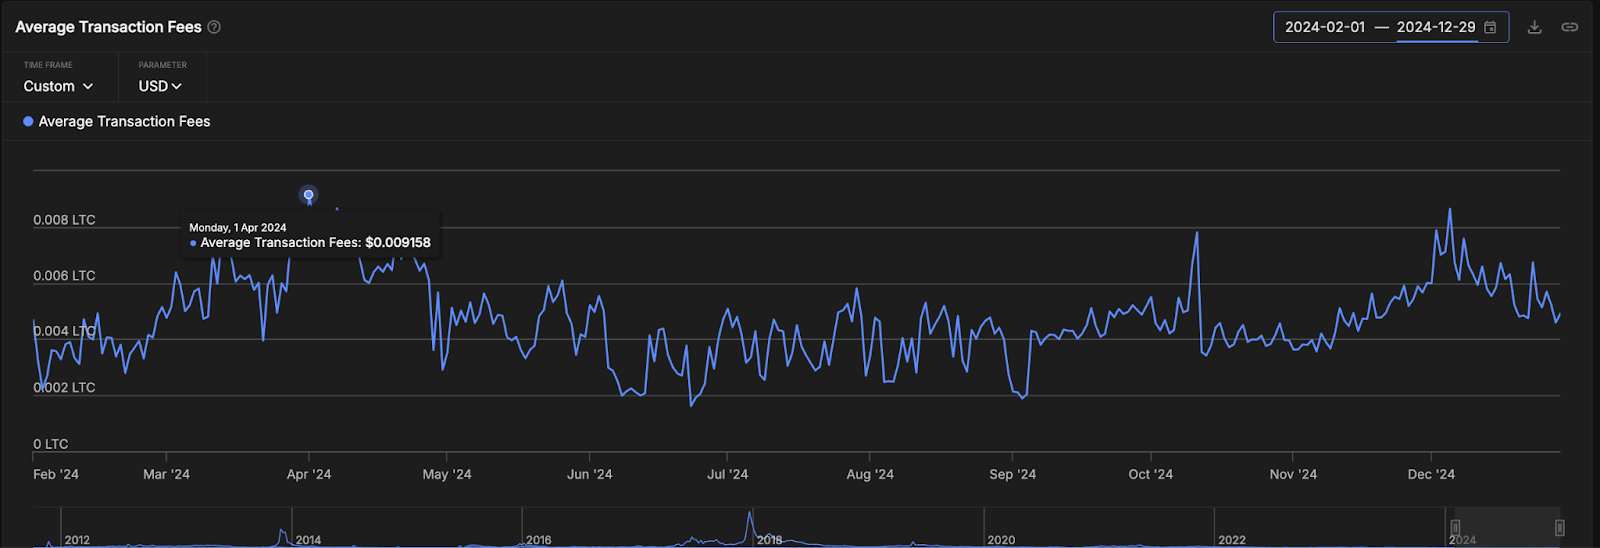Edit end date 2024-12-29
This screenshot has height=548, width=1600.
[1436, 27]
